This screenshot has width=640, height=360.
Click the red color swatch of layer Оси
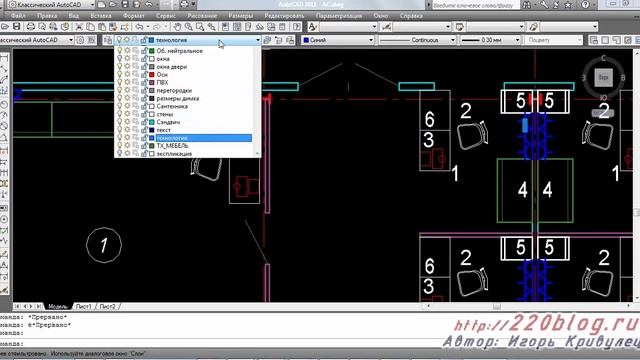[x=152, y=75]
